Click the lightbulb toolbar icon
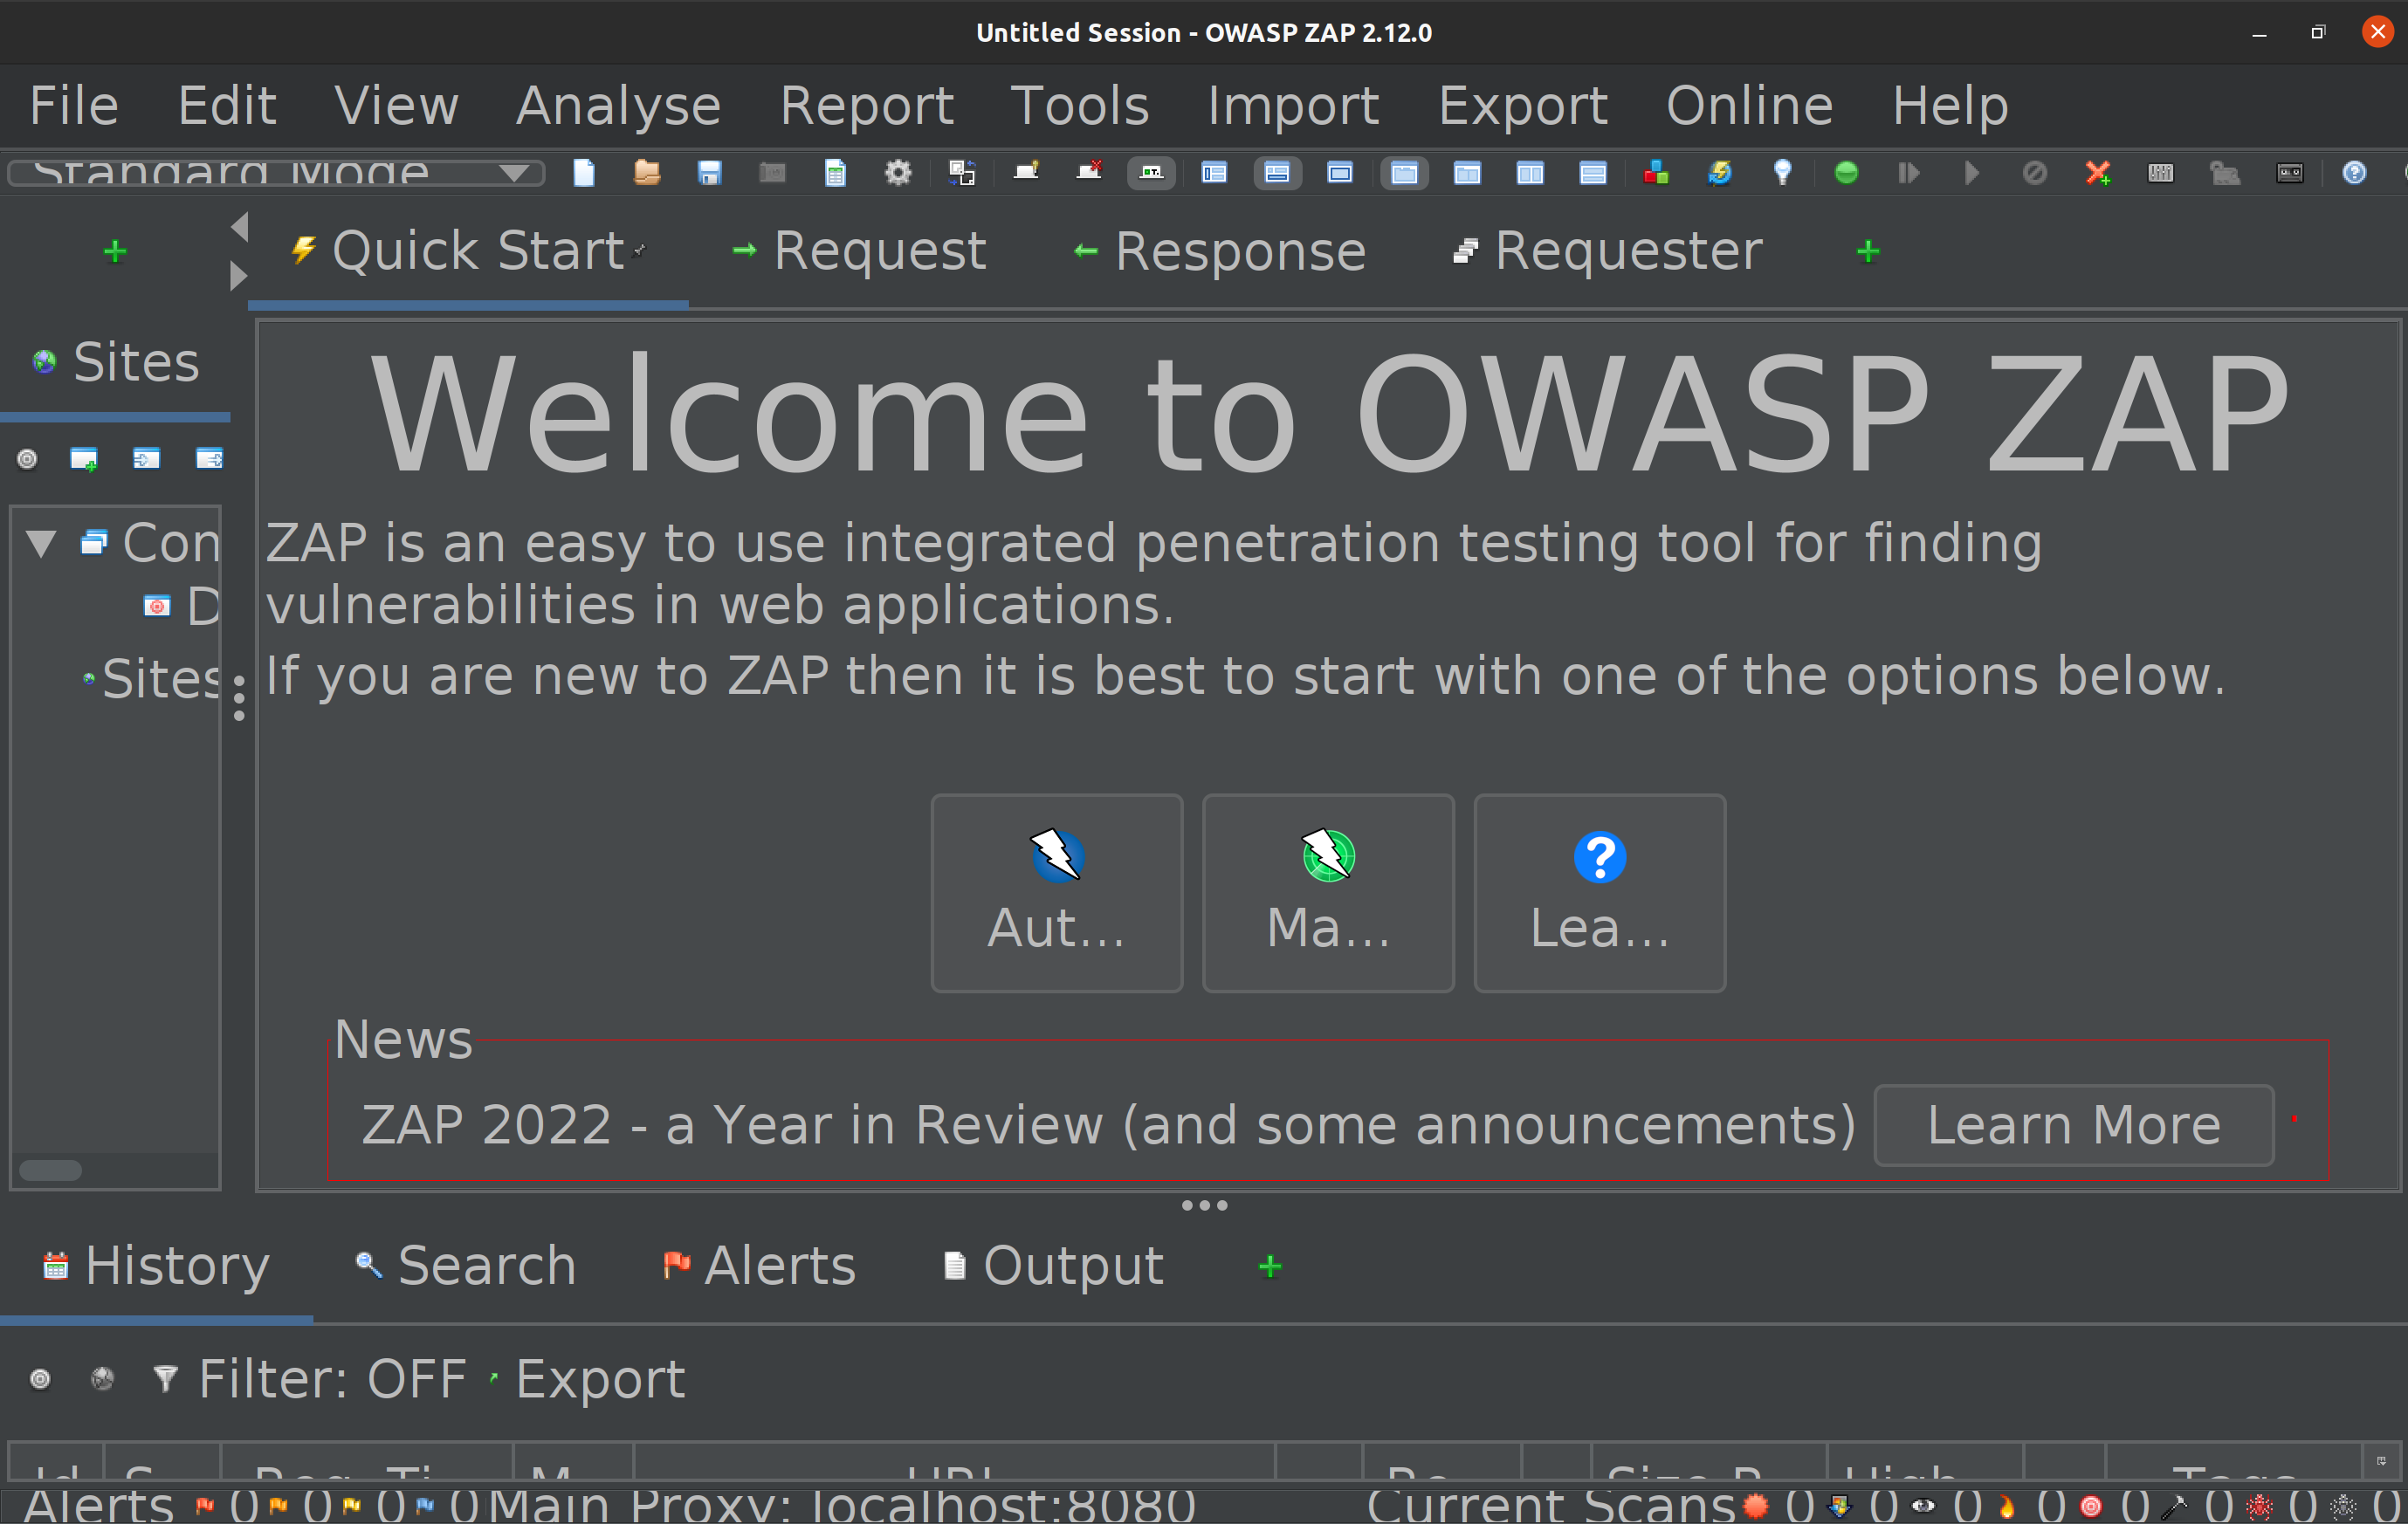Image resolution: width=2408 pixels, height=1524 pixels. click(x=1782, y=173)
